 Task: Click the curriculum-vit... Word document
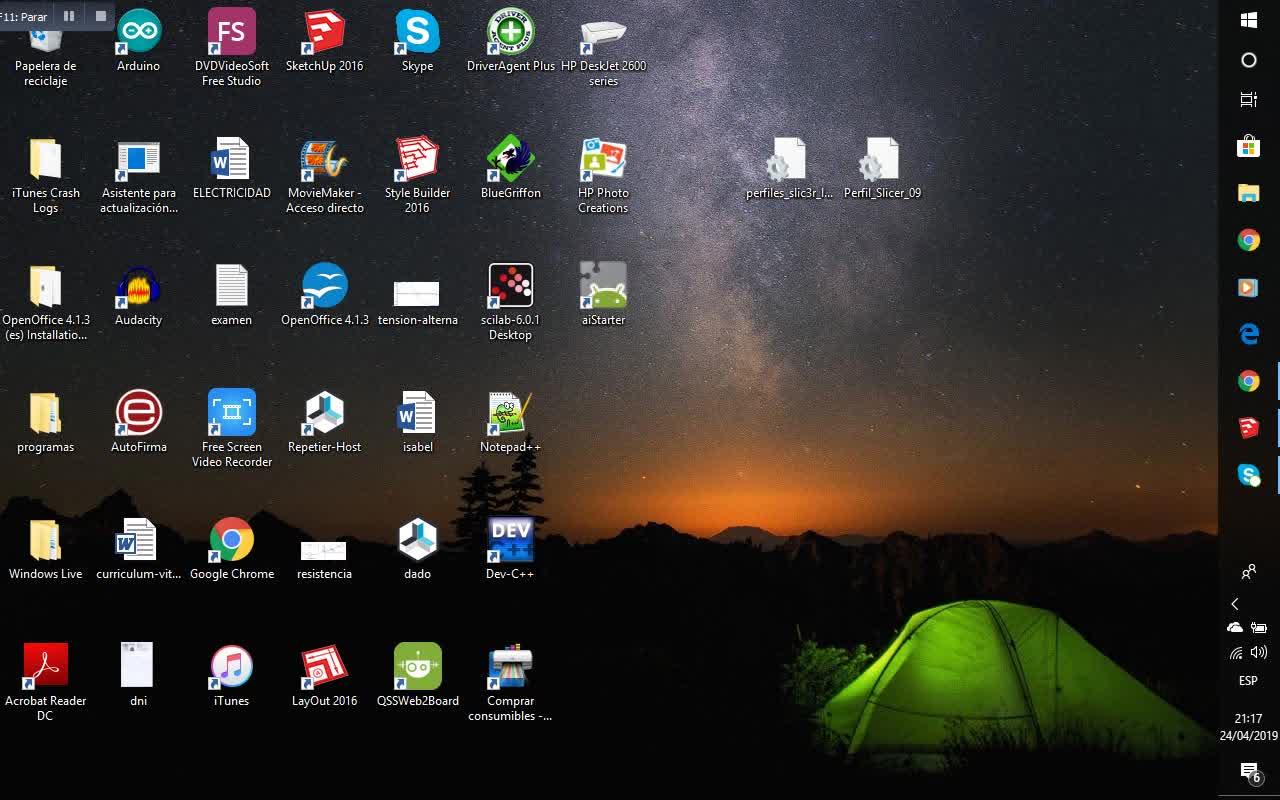coord(138,549)
